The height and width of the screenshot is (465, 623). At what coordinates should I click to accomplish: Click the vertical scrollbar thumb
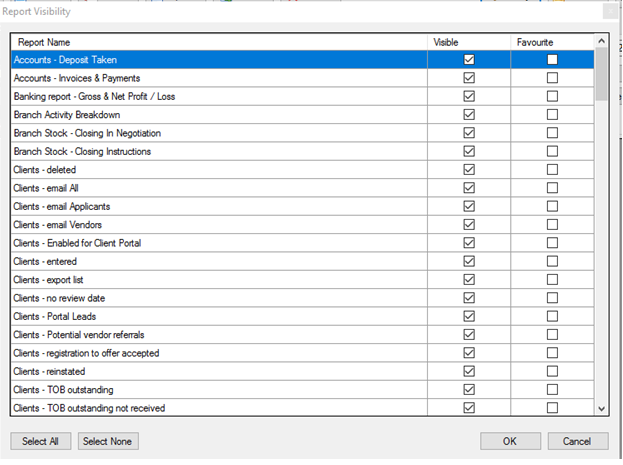point(601,74)
